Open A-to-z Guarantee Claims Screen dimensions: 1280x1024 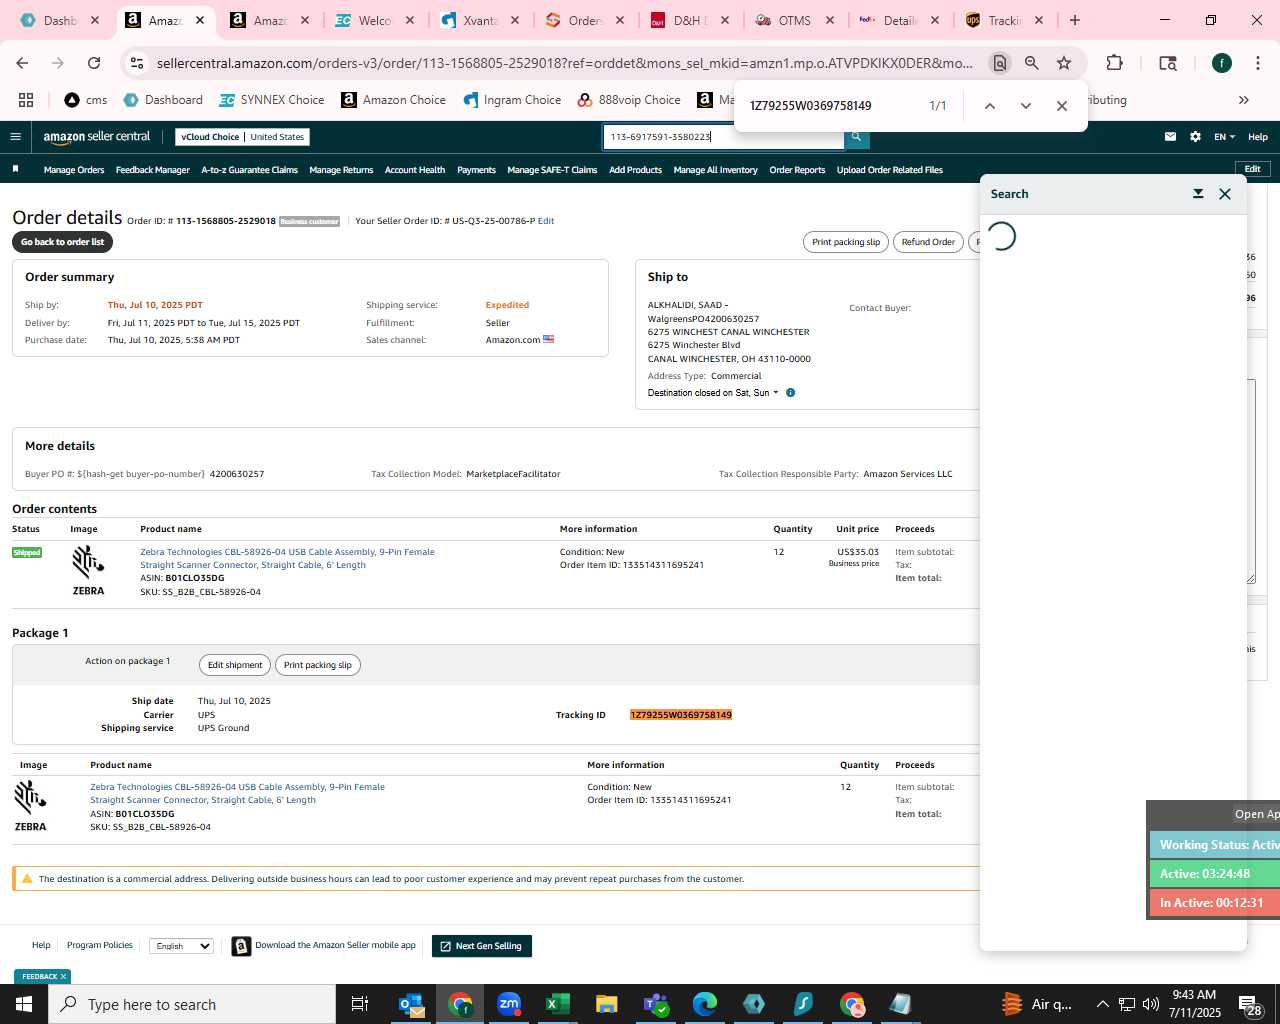249,170
